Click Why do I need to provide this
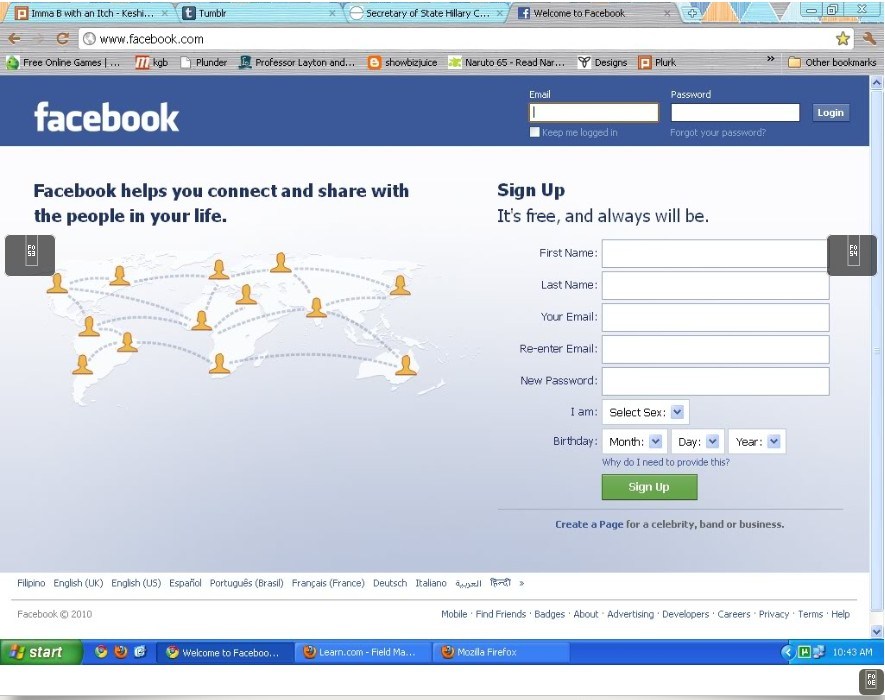885x700 pixels. point(666,462)
